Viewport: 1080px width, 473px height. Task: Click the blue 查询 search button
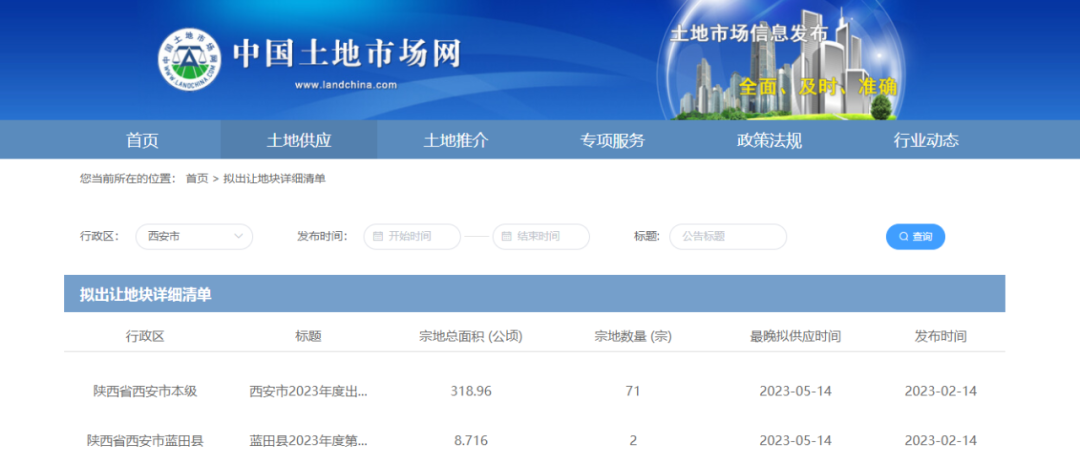(915, 236)
